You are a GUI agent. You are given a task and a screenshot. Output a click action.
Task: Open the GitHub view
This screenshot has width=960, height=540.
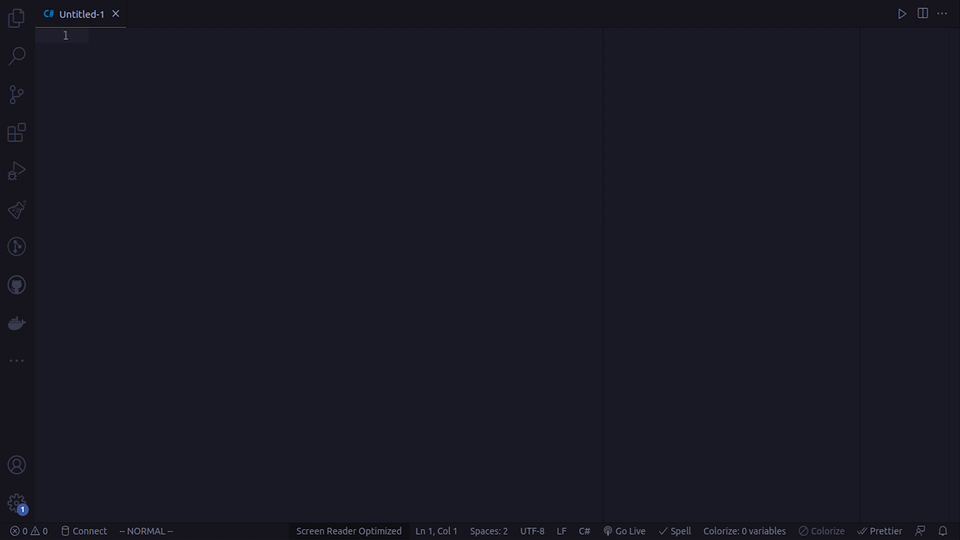(17, 285)
